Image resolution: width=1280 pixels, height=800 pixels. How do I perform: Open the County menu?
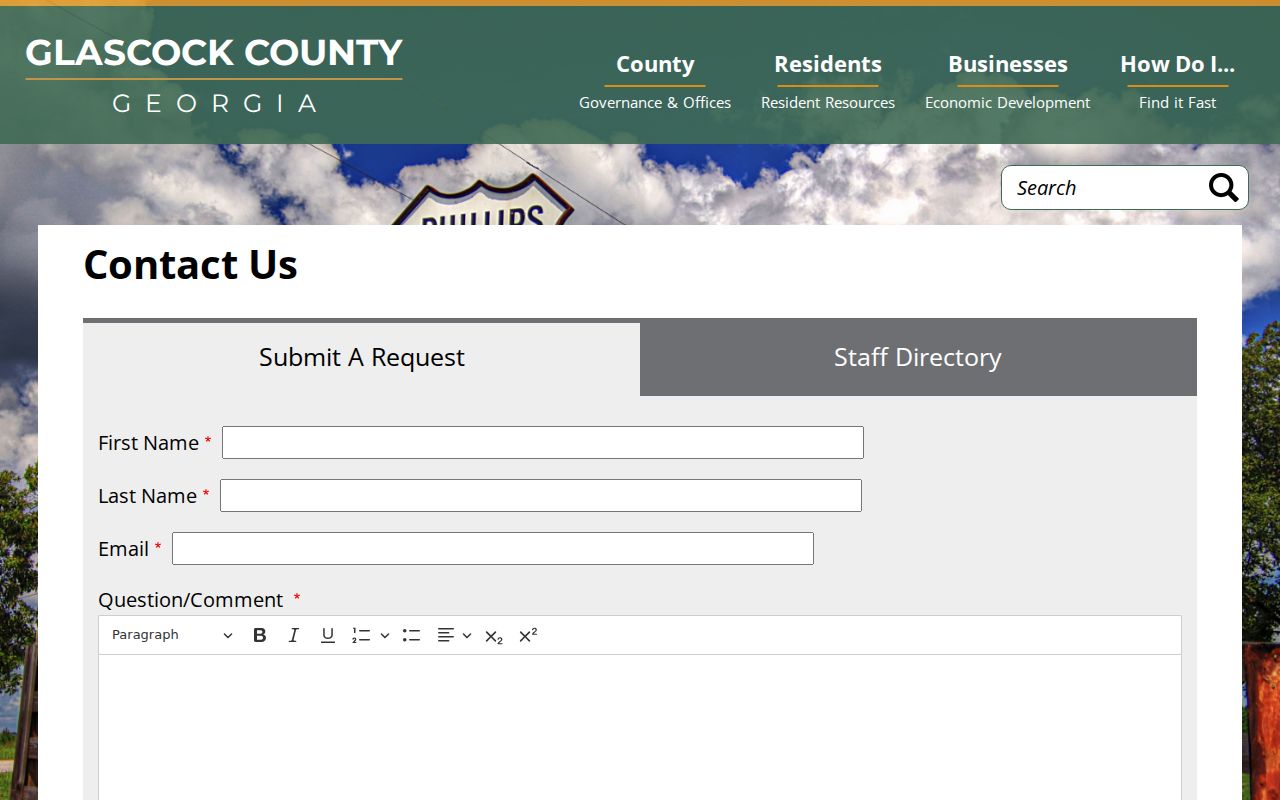pos(655,64)
